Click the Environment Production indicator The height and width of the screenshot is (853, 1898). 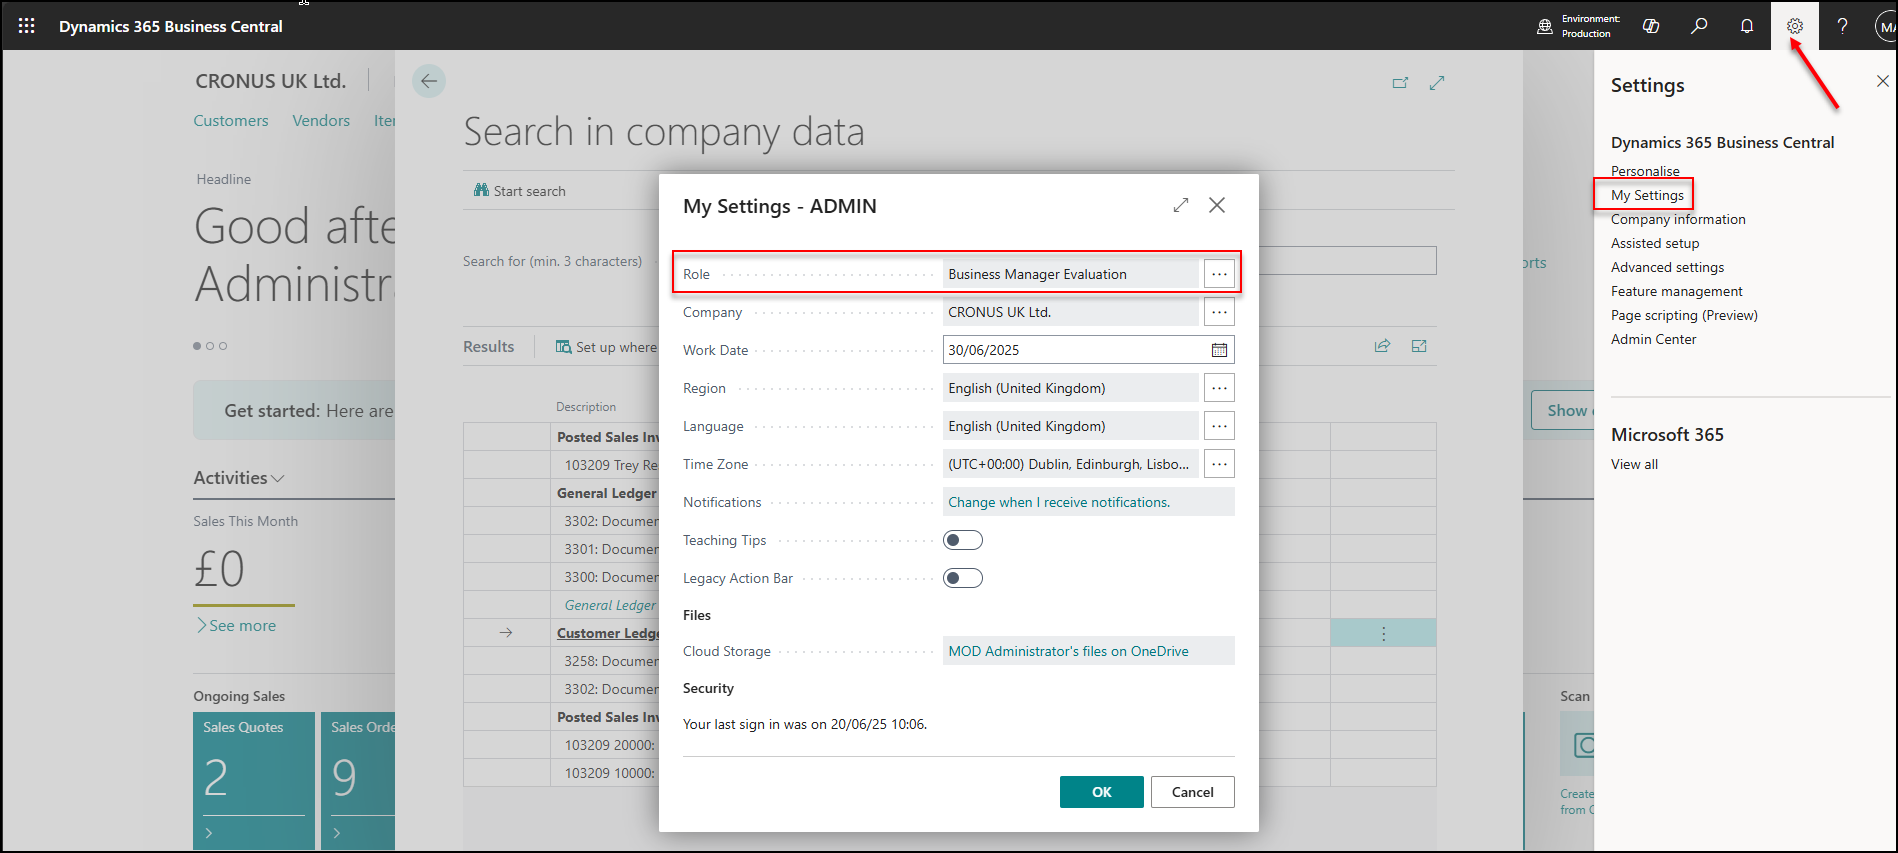click(x=1579, y=26)
